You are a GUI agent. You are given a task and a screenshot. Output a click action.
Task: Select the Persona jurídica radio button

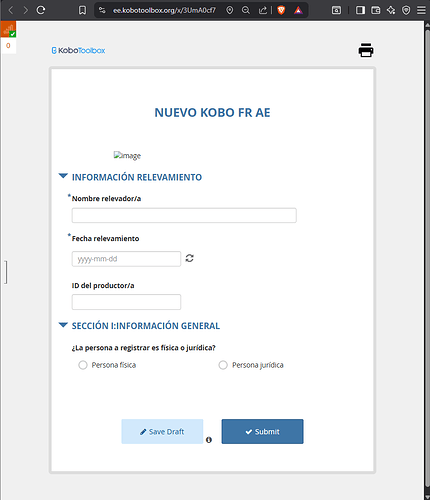click(x=223, y=365)
